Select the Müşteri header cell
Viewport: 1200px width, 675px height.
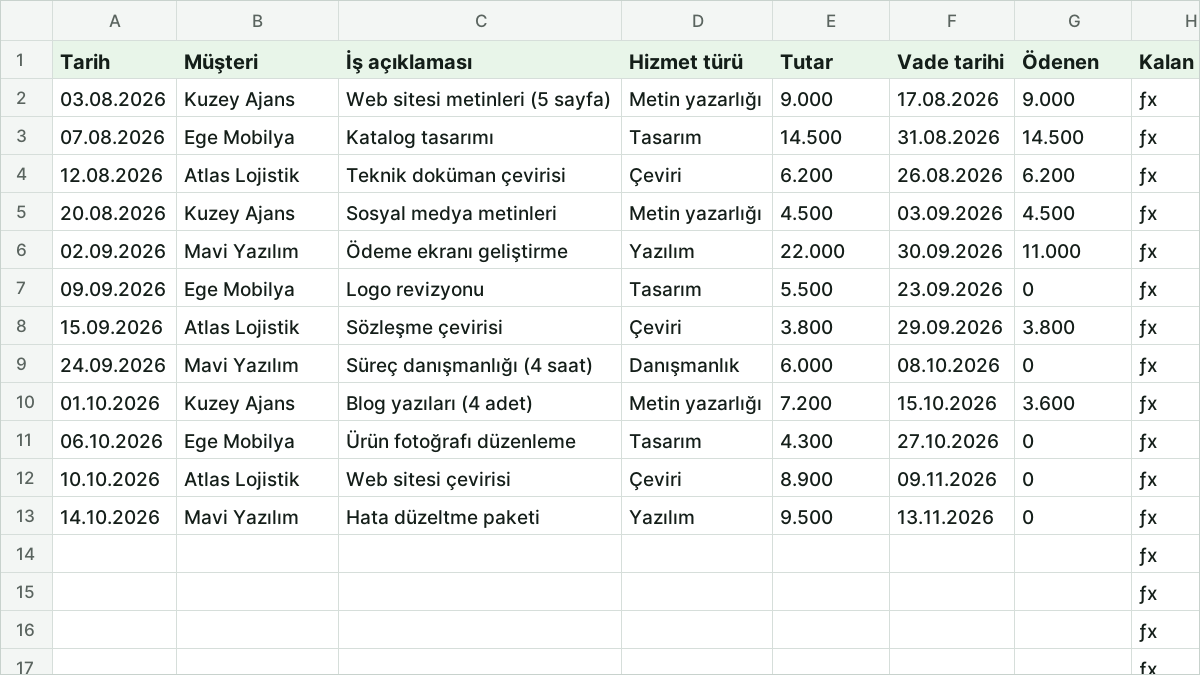tap(258, 61)
